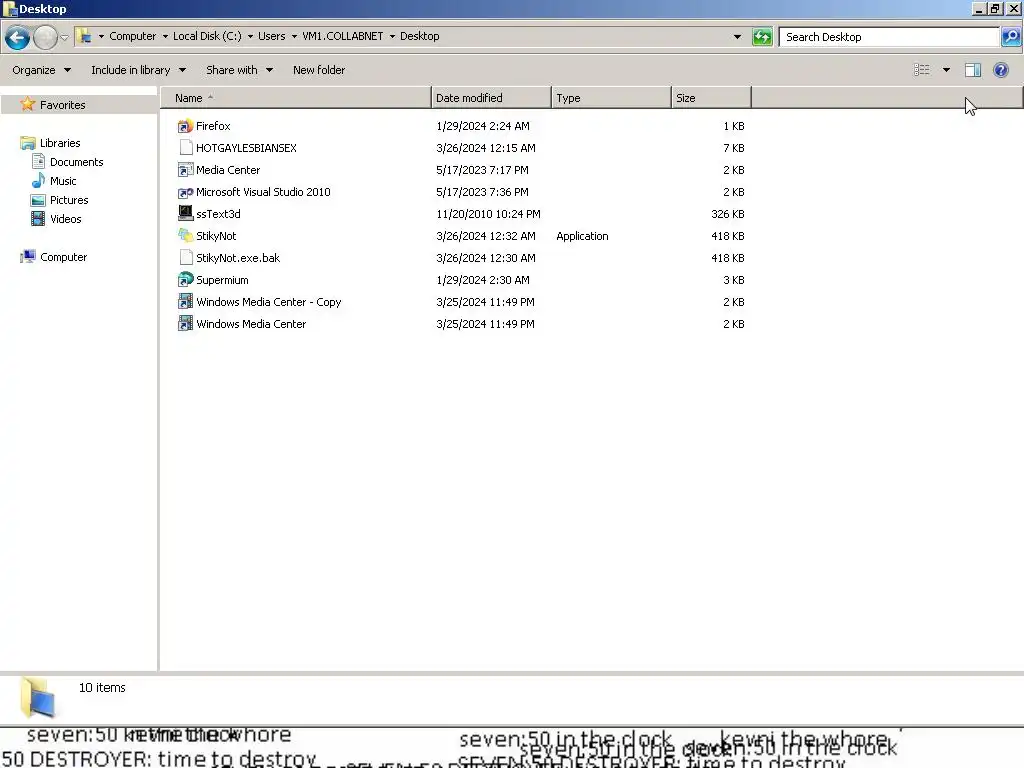Sort by the Size column header

pyautogui.click(x=711, y=98)
